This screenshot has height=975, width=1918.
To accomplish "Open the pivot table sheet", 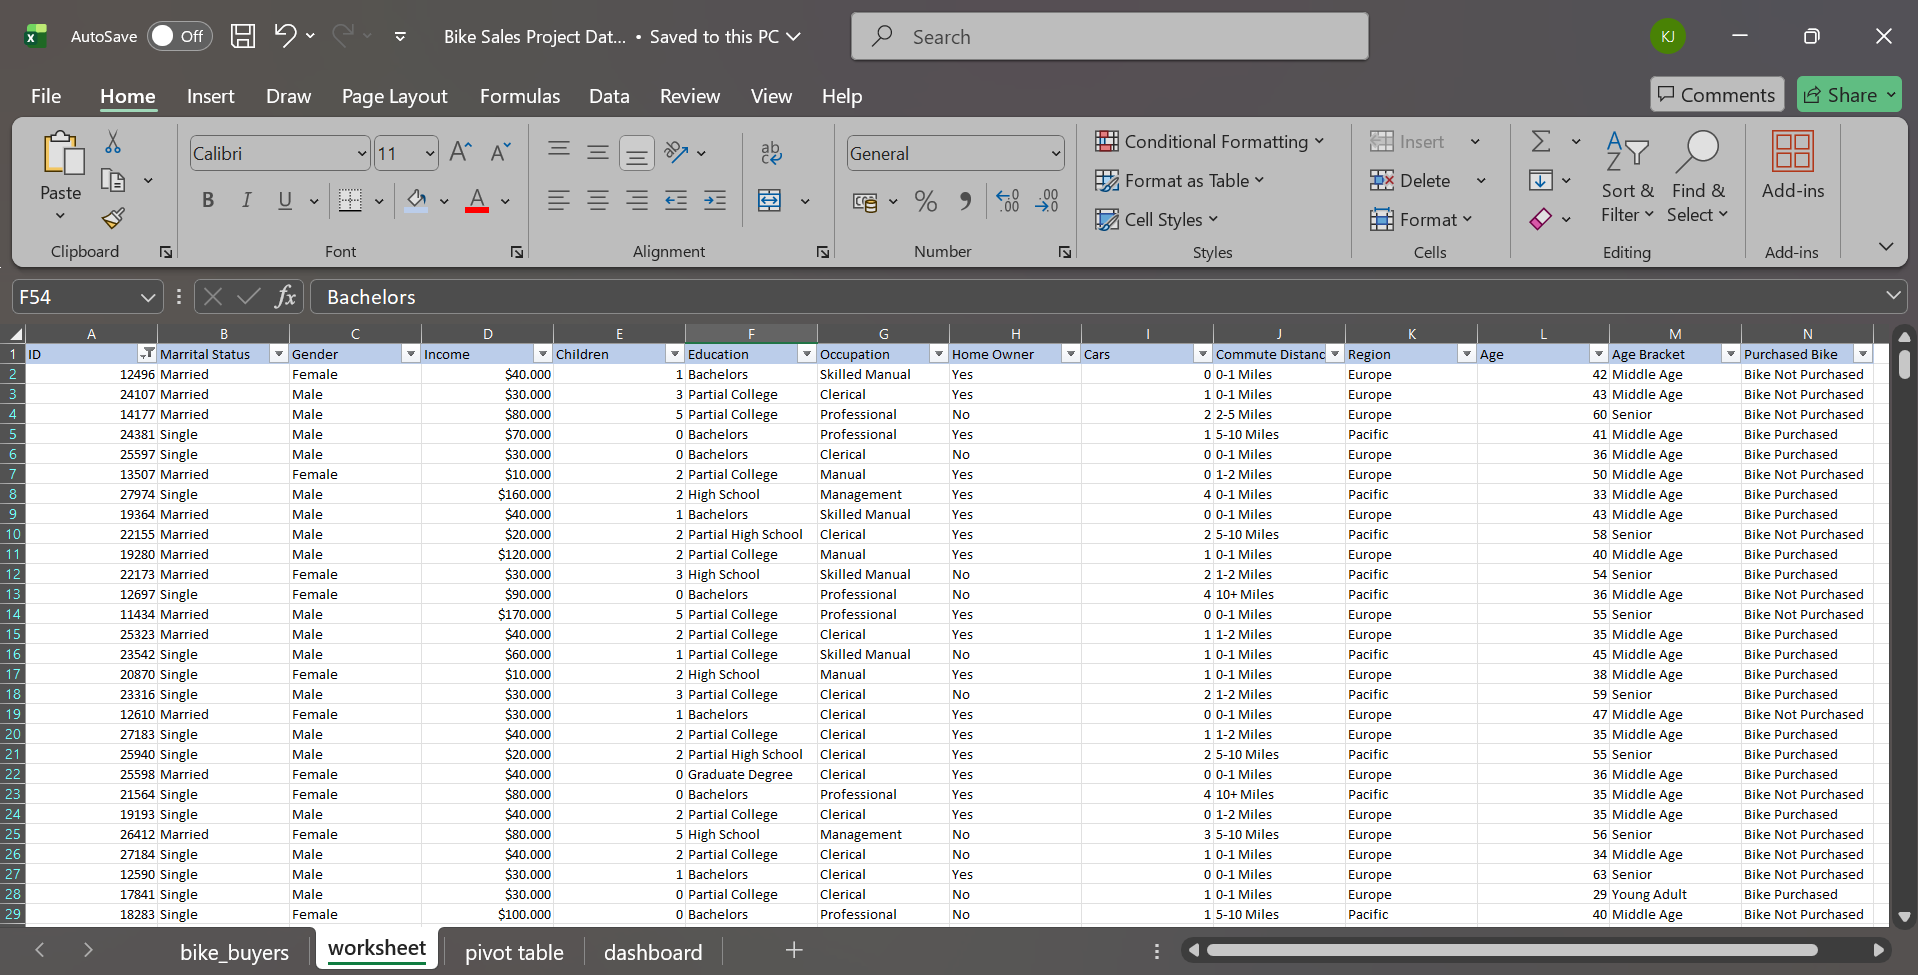I will [514, 951].
